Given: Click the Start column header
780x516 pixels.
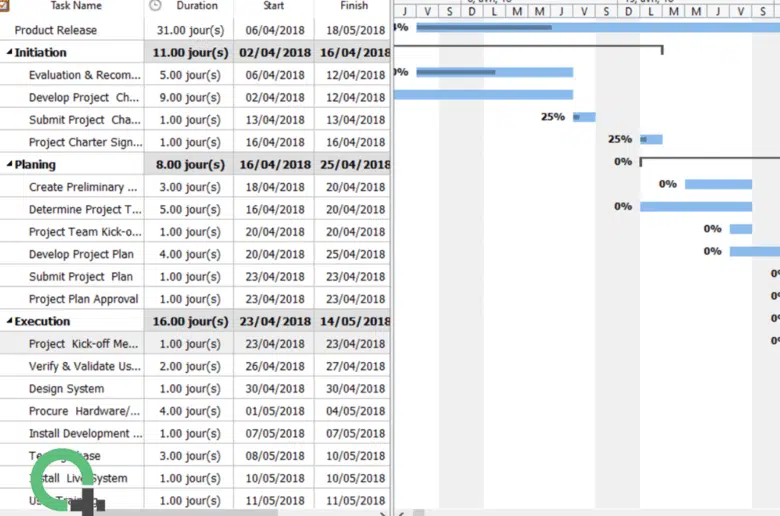Looking at the screenshot, I should pyautogui.click(x=273, y=5).
